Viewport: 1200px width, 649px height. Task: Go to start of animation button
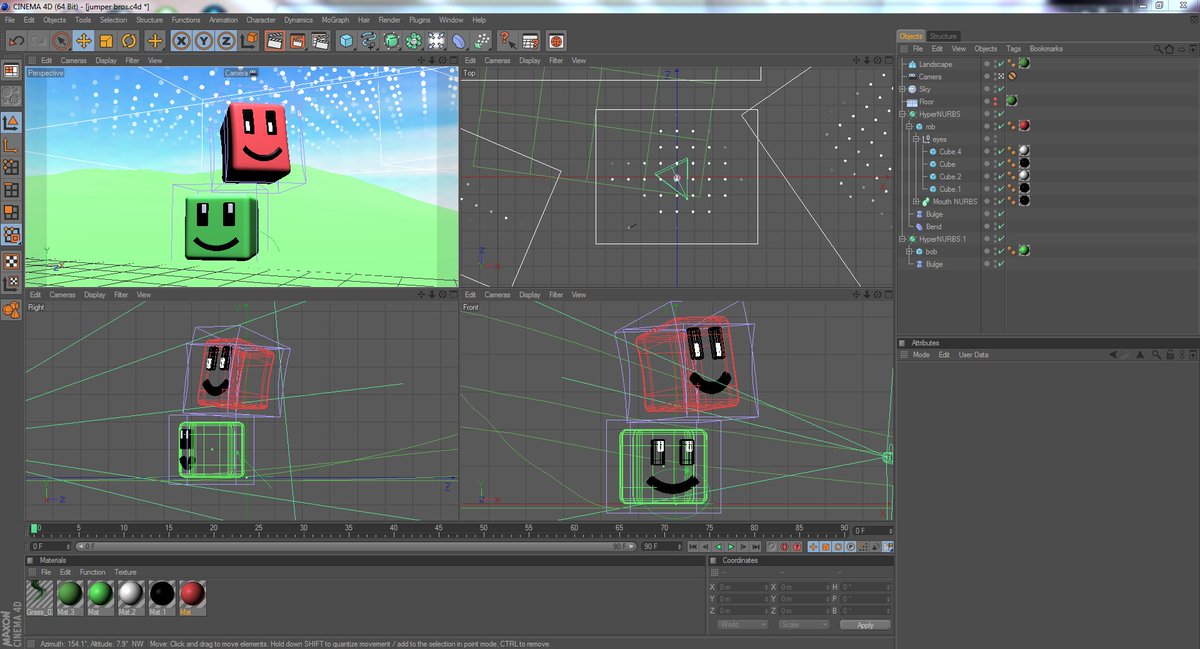(692, 547)
